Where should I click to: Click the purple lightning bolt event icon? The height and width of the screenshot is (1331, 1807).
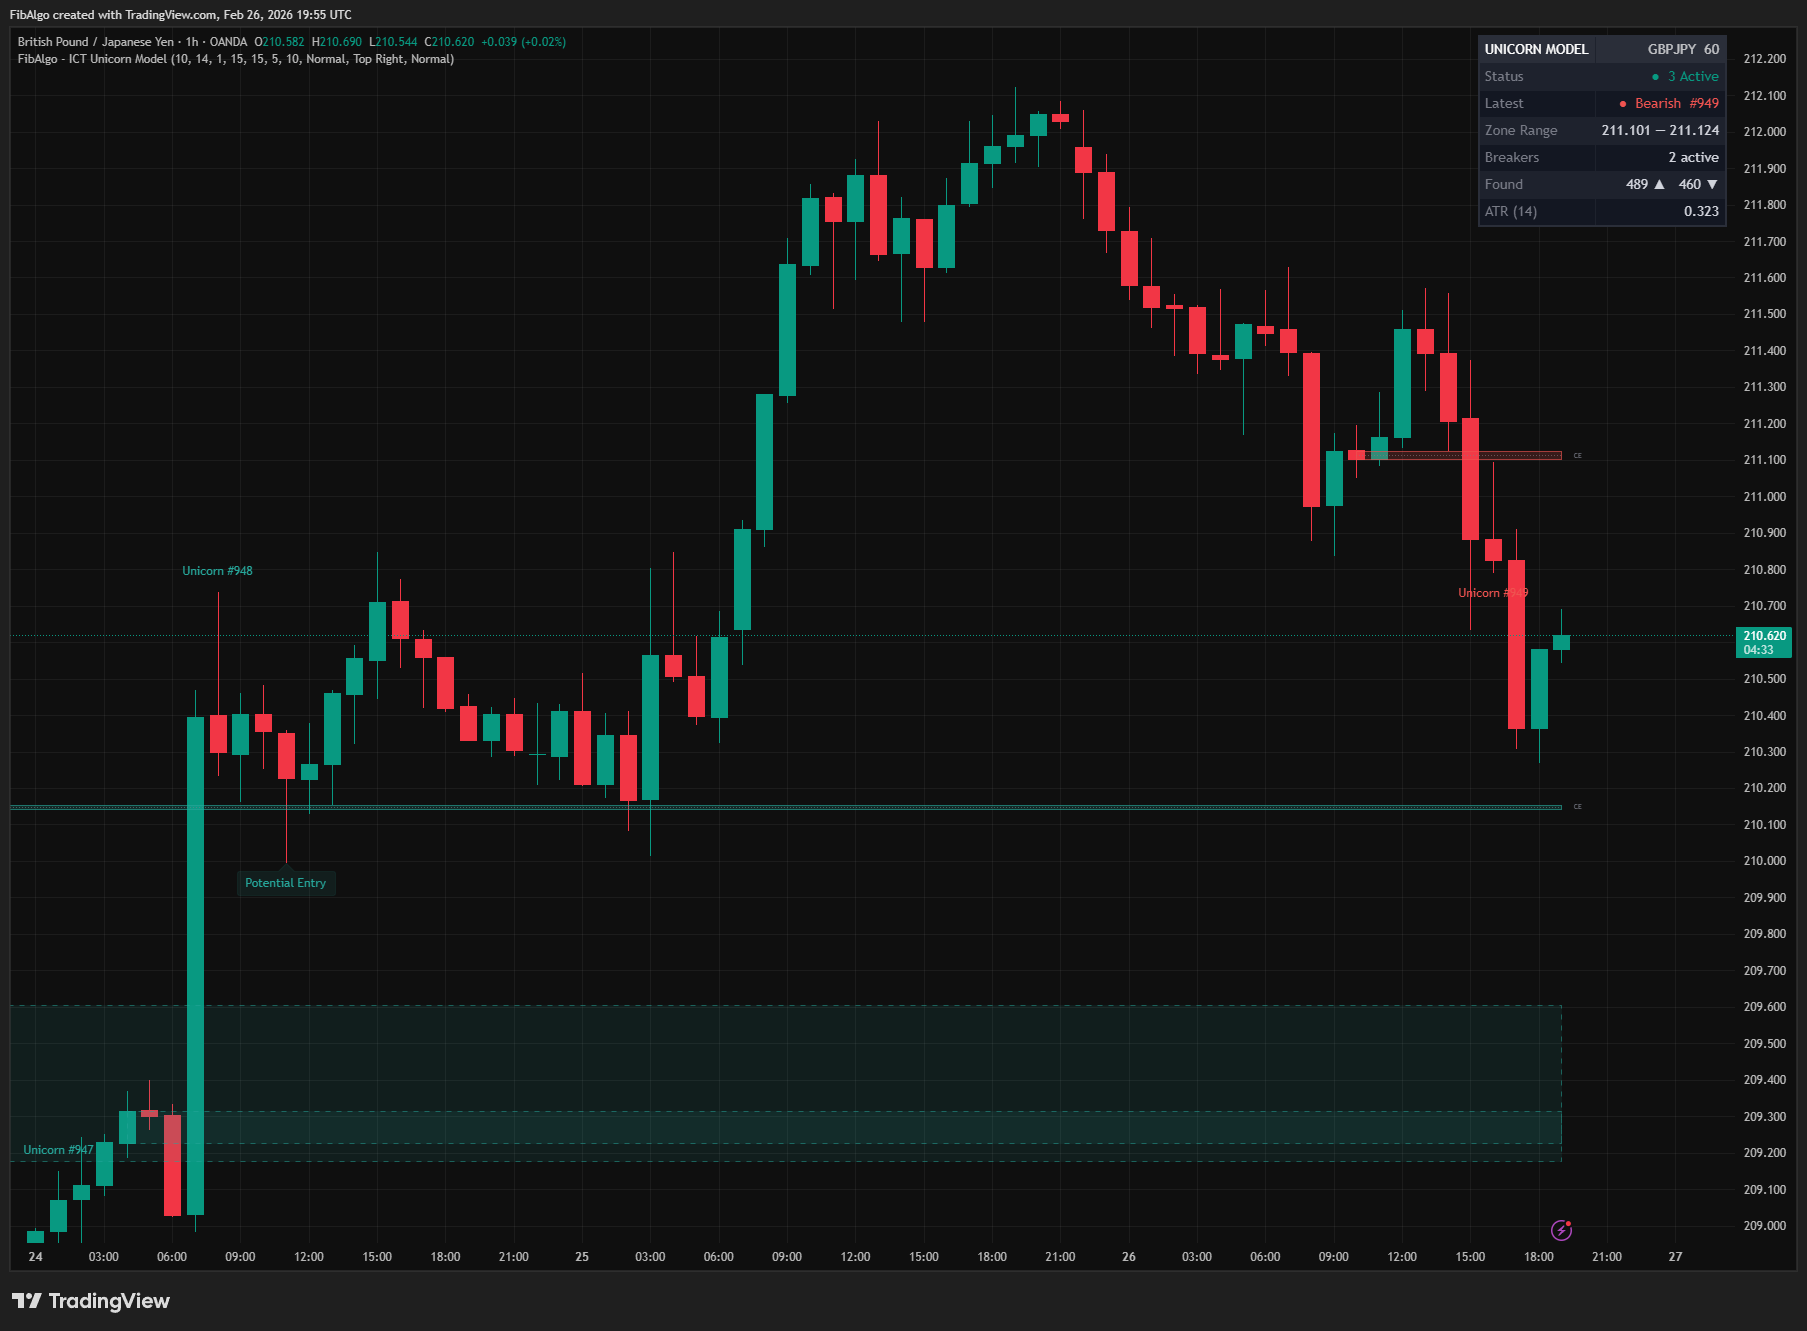pyautogui.click(x=1561, y=1230)
